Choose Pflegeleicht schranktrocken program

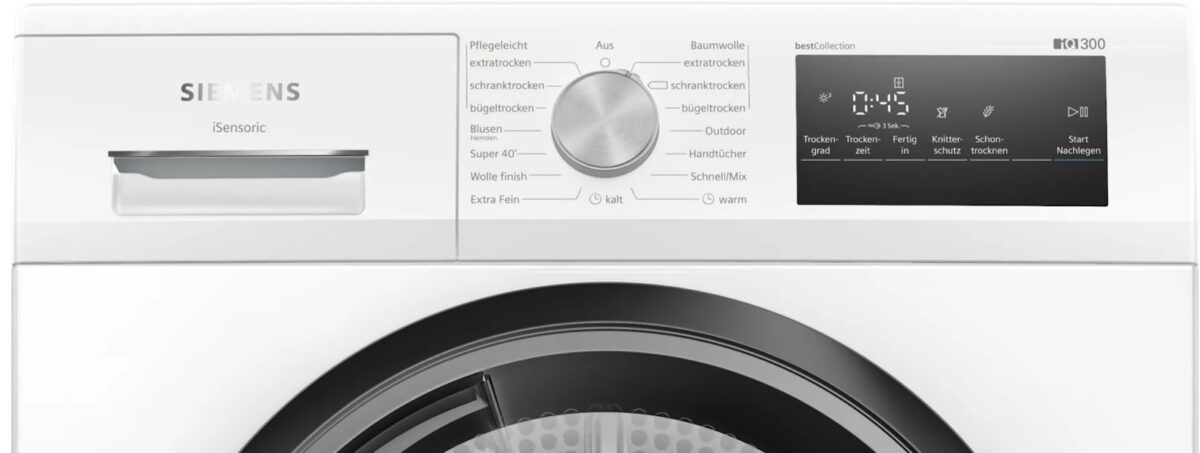pos(507,85)
